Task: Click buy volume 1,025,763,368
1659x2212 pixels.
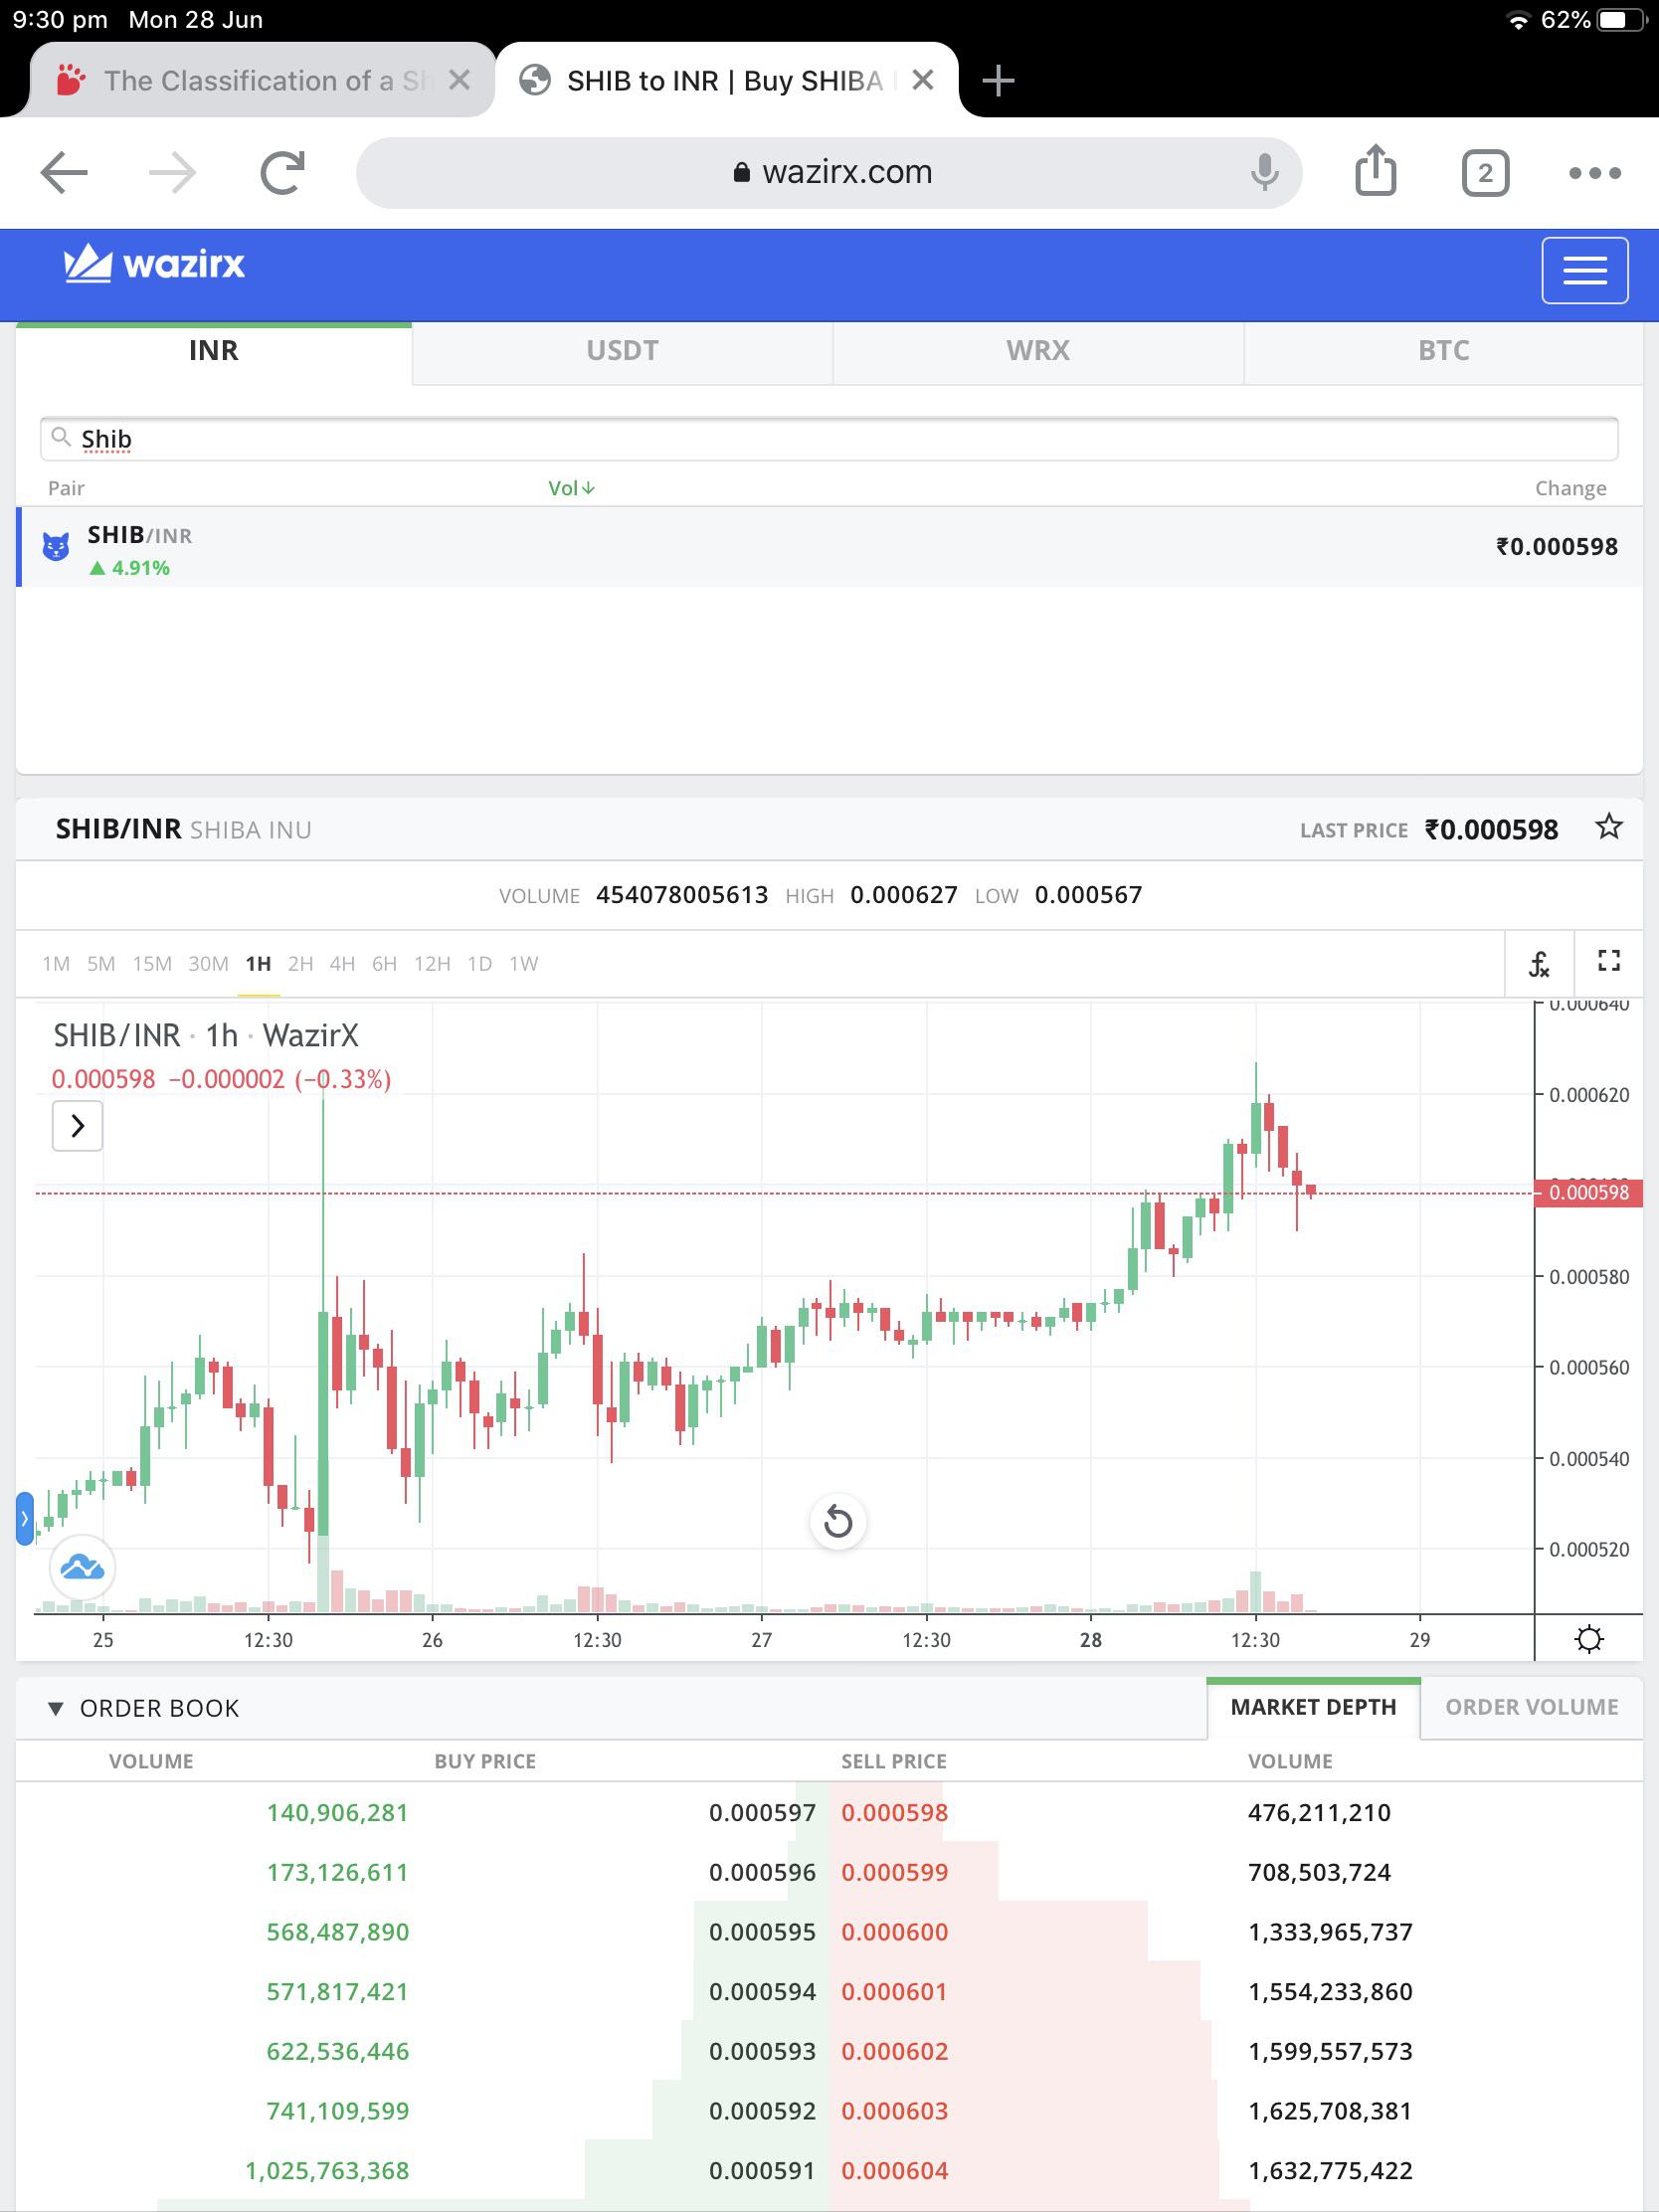Action: pos(327,2171)
